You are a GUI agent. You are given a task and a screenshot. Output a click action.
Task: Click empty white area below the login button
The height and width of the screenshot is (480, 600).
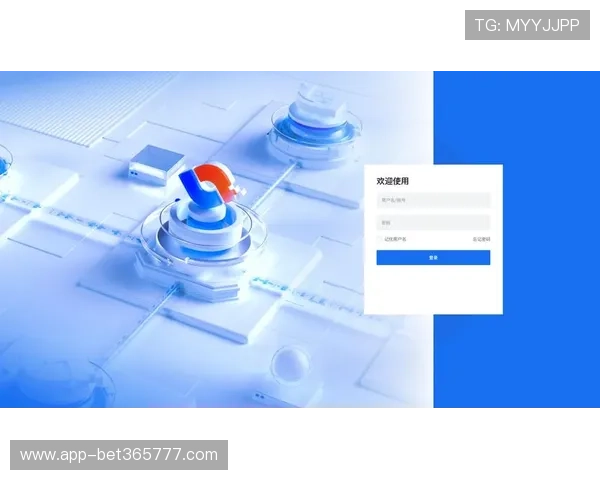(x=433, y=290)
